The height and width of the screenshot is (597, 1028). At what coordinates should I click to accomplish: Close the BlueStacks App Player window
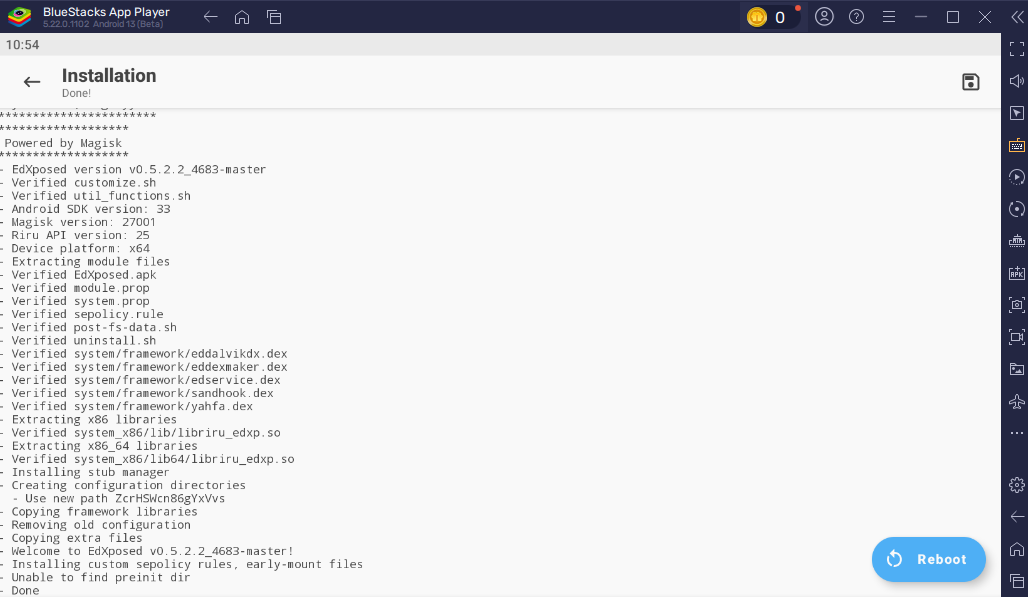(985, 17)
